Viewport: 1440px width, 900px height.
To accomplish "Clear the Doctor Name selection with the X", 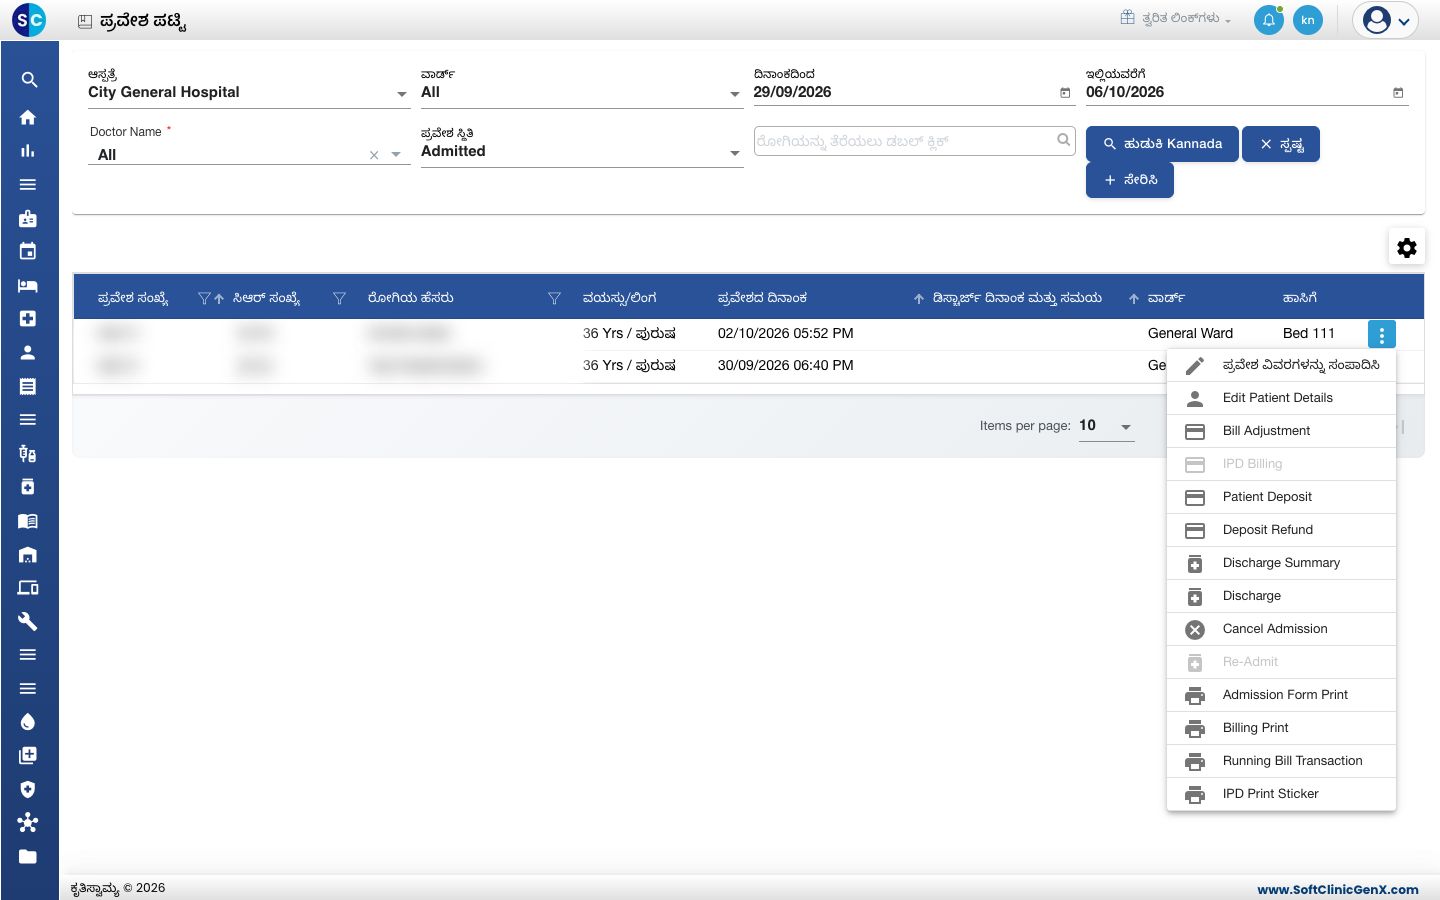I will 374,155.
